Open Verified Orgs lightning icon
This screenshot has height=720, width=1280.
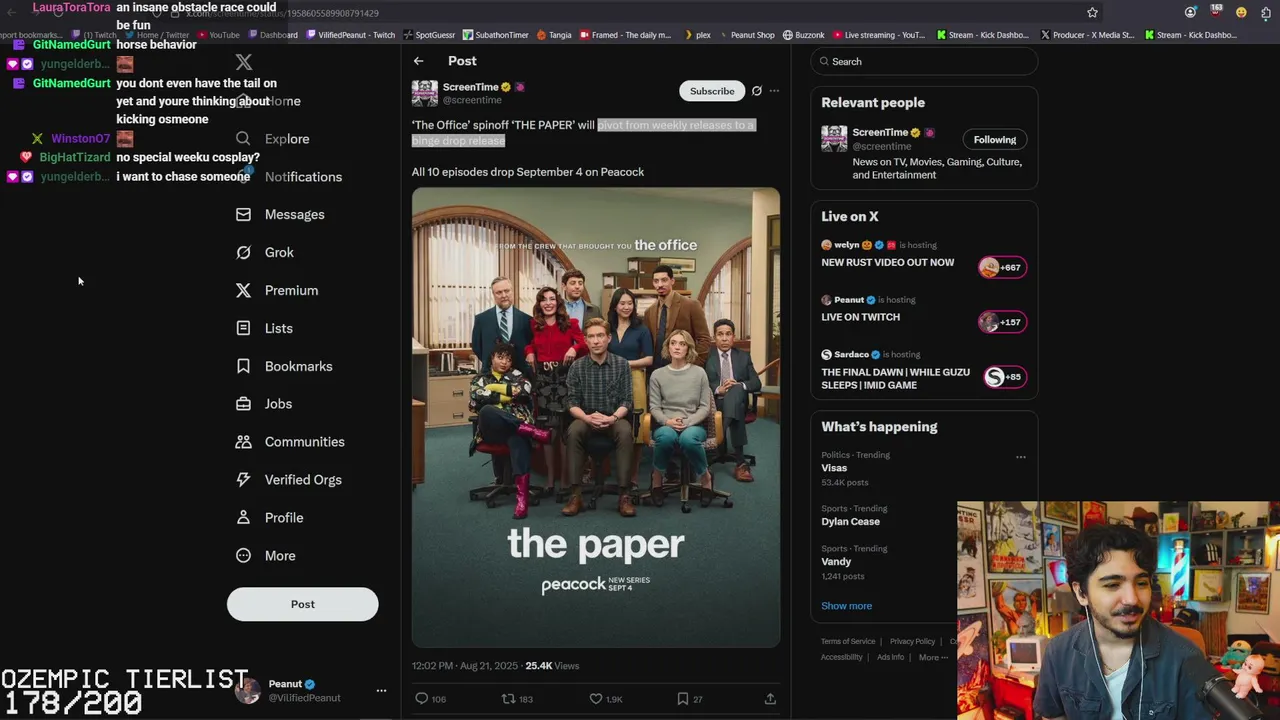[243, 480]
